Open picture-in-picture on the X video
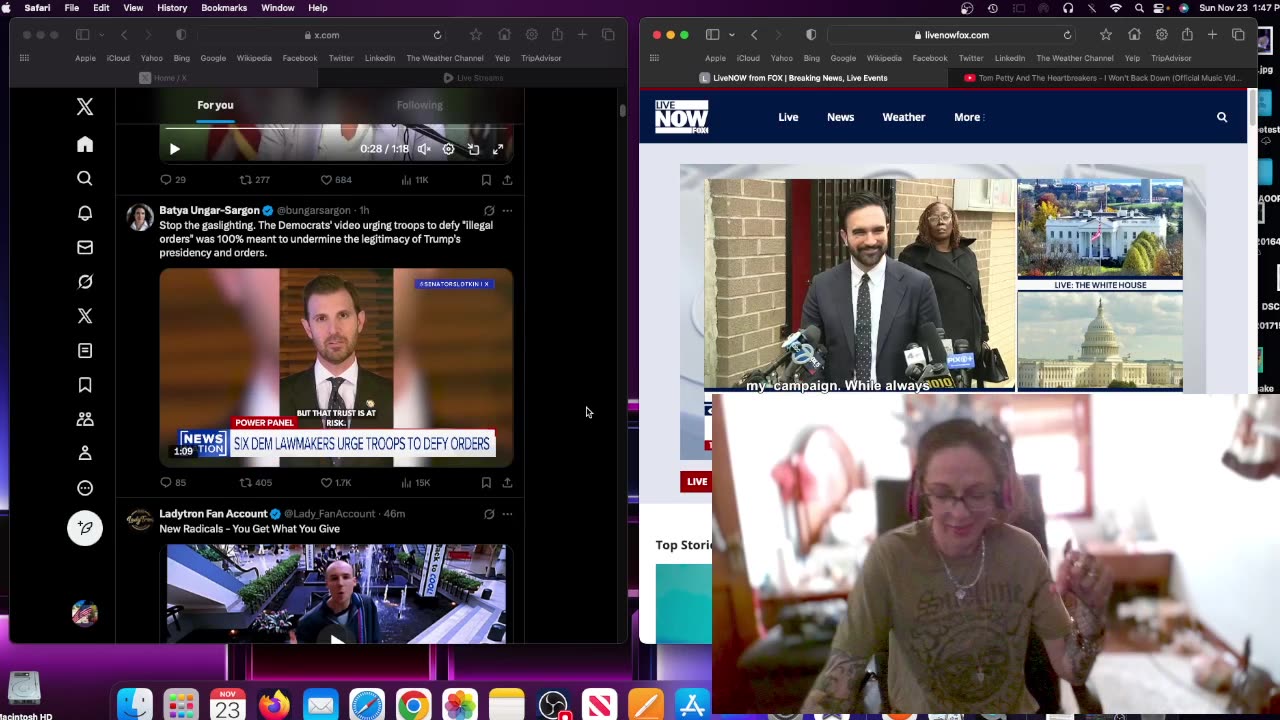The image size is (1280, 720). 473,149
